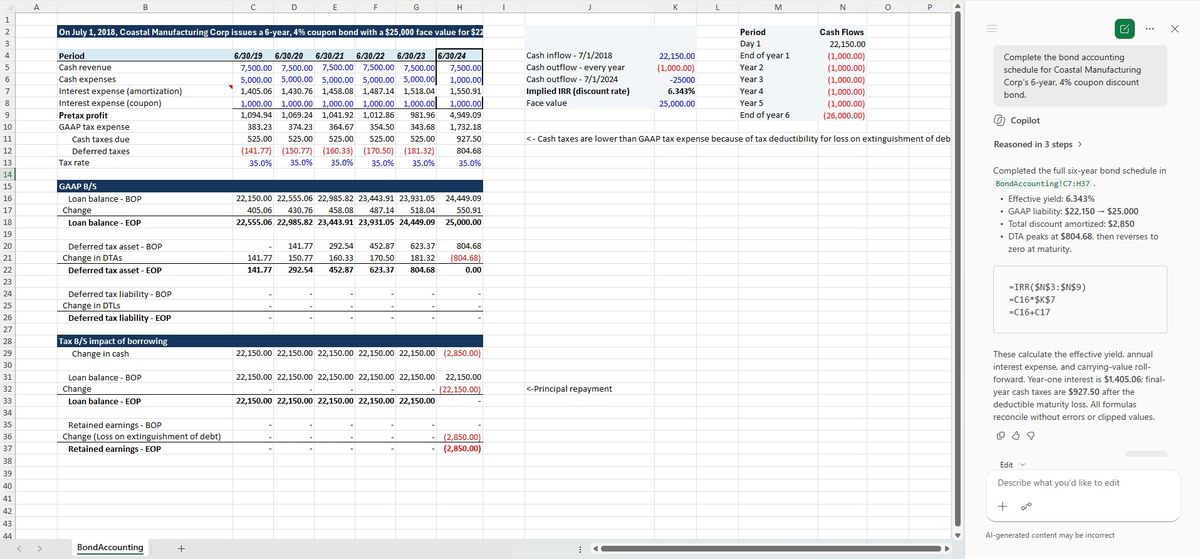Focus the Describe what you'd like to edit box
This screenshot has width=1200, height=559.
click(x=1084, y=483)
